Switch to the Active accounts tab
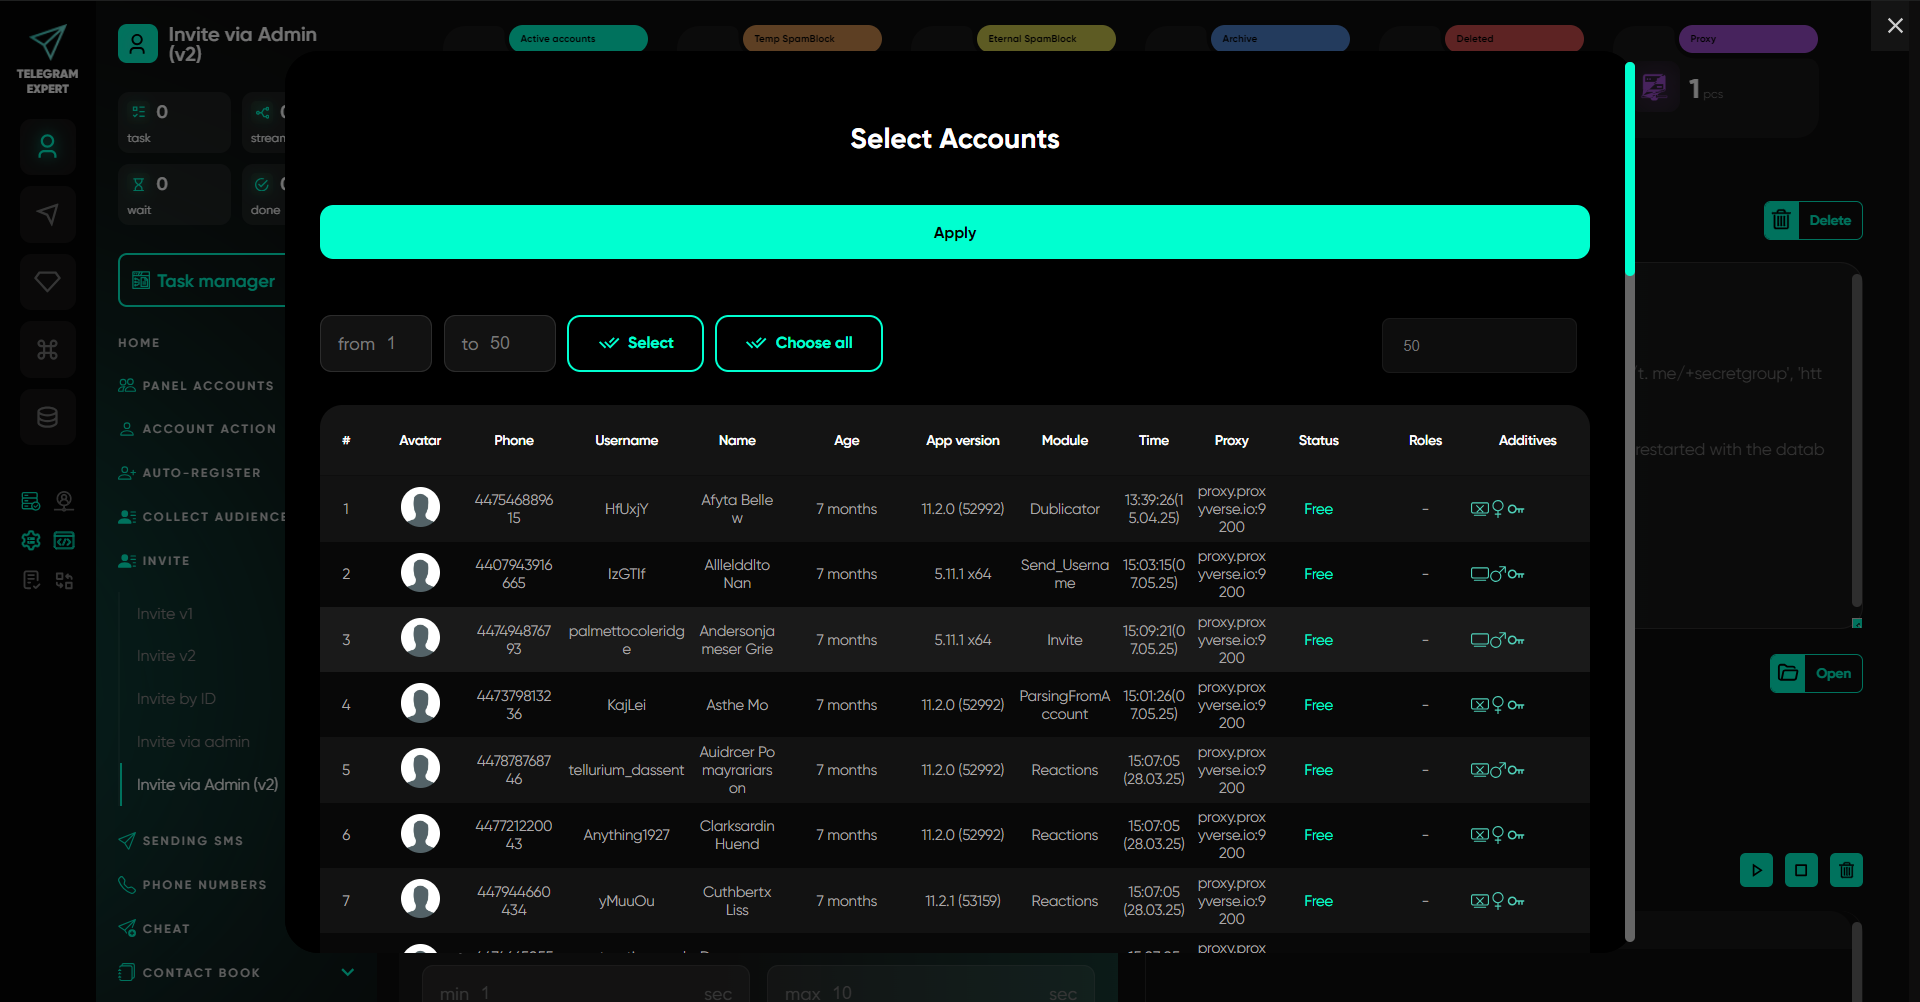The width and height of the screenshot is (1920, 1002). 578,39
